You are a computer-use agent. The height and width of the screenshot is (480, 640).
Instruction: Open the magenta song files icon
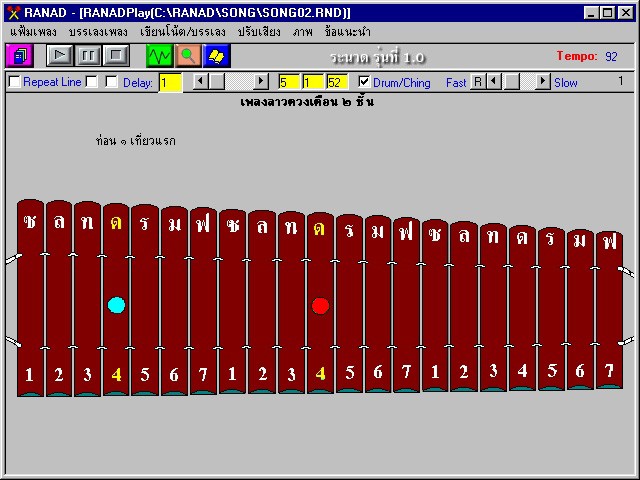click(20, 56)
